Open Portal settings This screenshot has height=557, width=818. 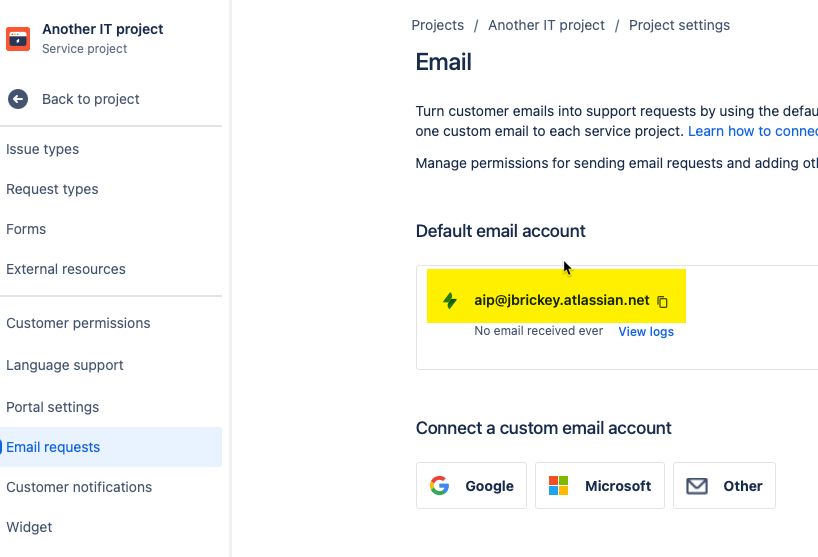click(x=53, y=407)
